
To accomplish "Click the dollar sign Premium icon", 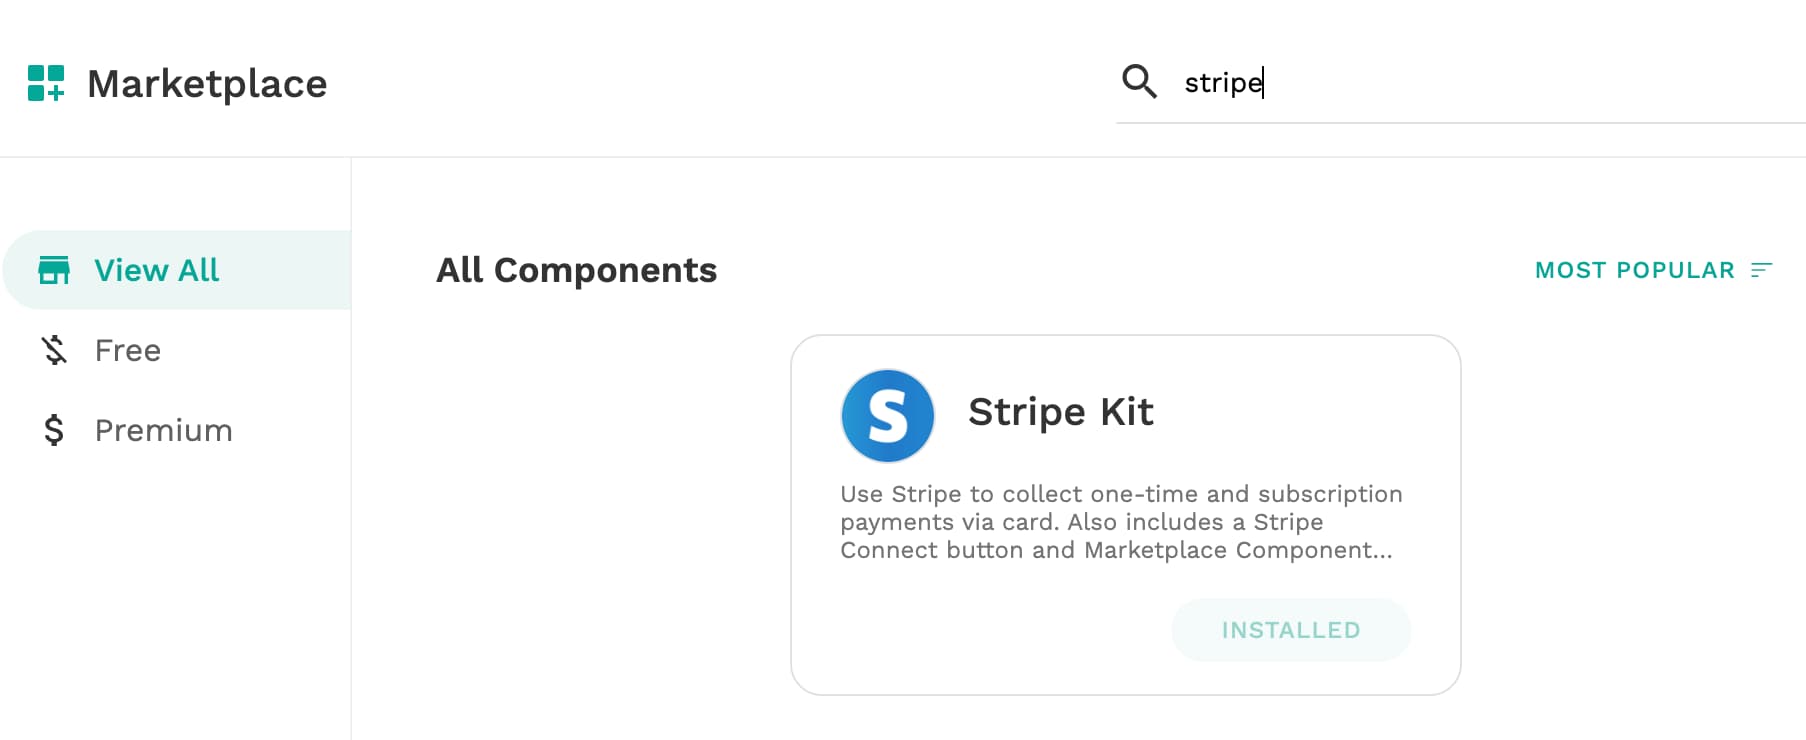I will point(54,430).
